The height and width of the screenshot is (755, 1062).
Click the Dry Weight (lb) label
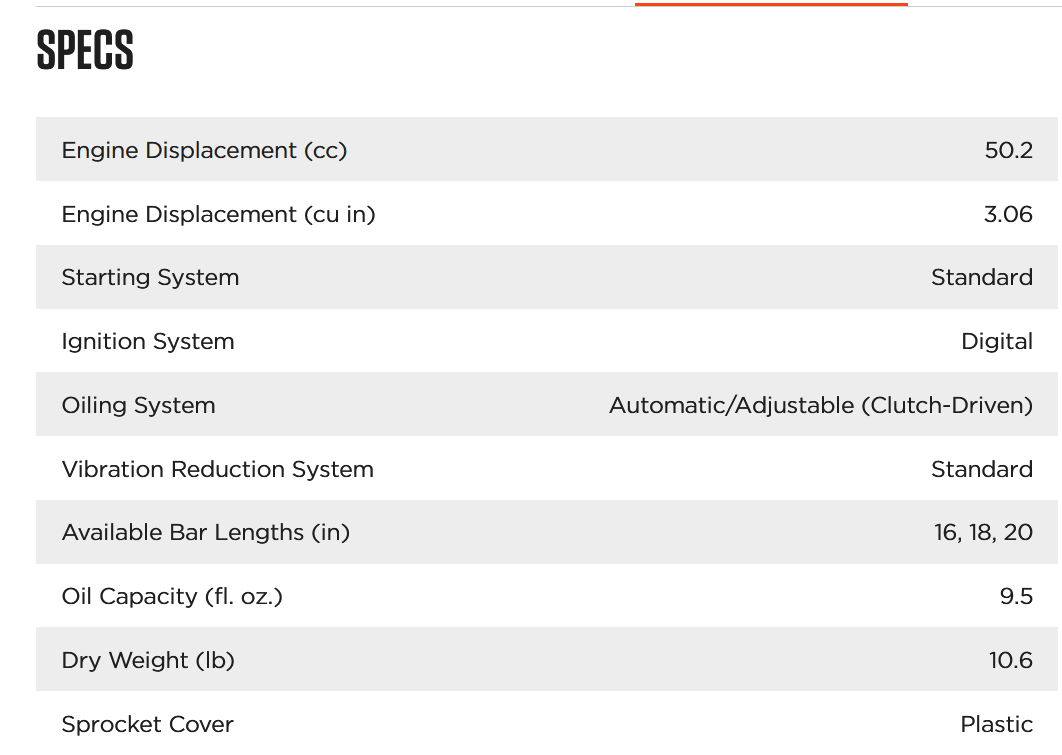148,660
